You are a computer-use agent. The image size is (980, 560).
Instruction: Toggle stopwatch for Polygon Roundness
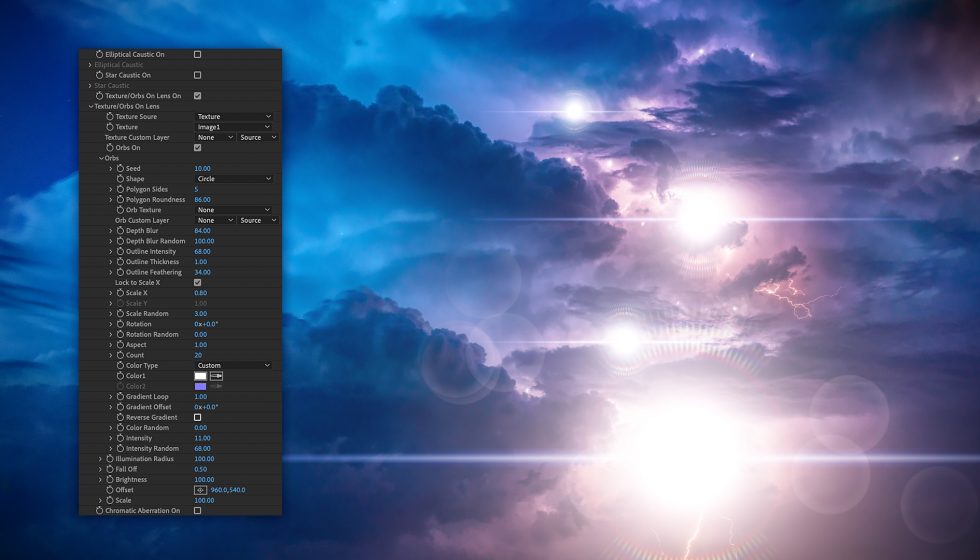120,199
